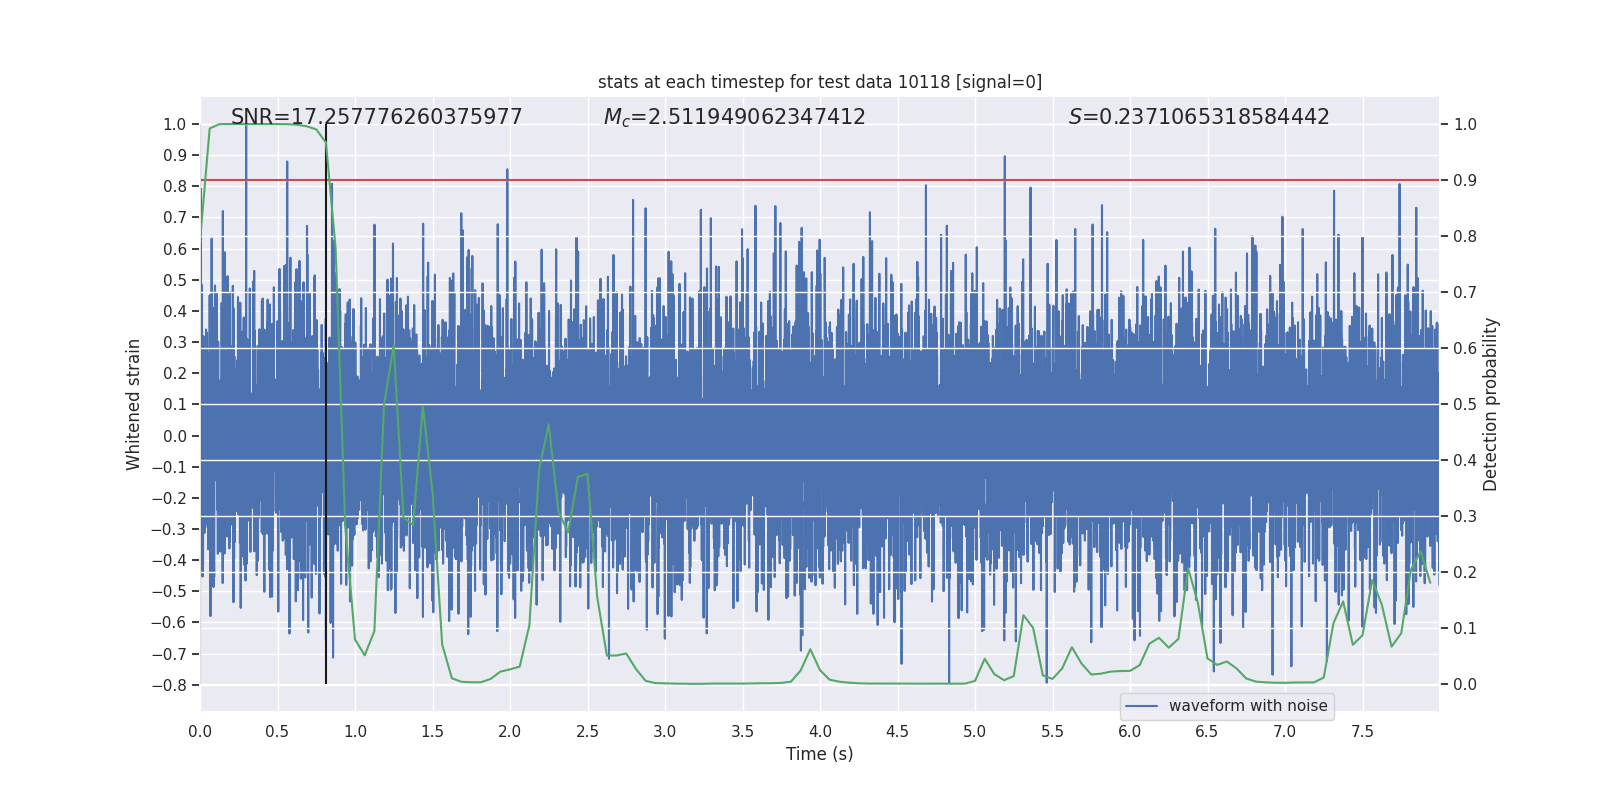
Task: Click the SNR value annotation
Action: 376,117
